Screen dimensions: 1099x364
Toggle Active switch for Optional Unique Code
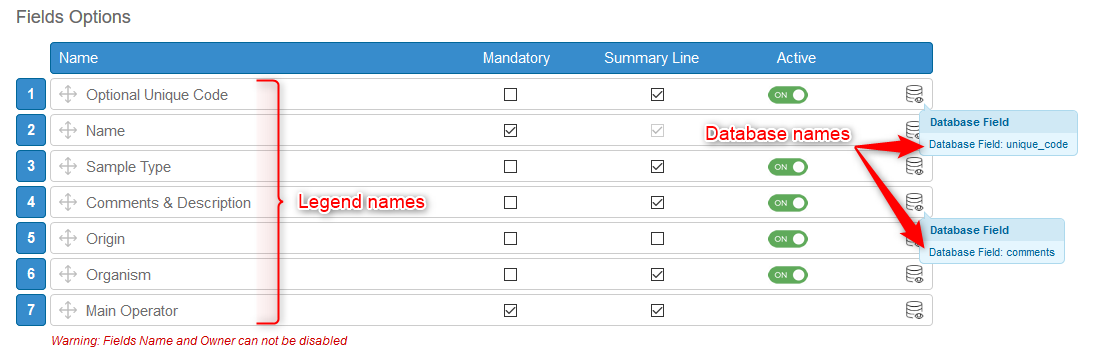788,95
